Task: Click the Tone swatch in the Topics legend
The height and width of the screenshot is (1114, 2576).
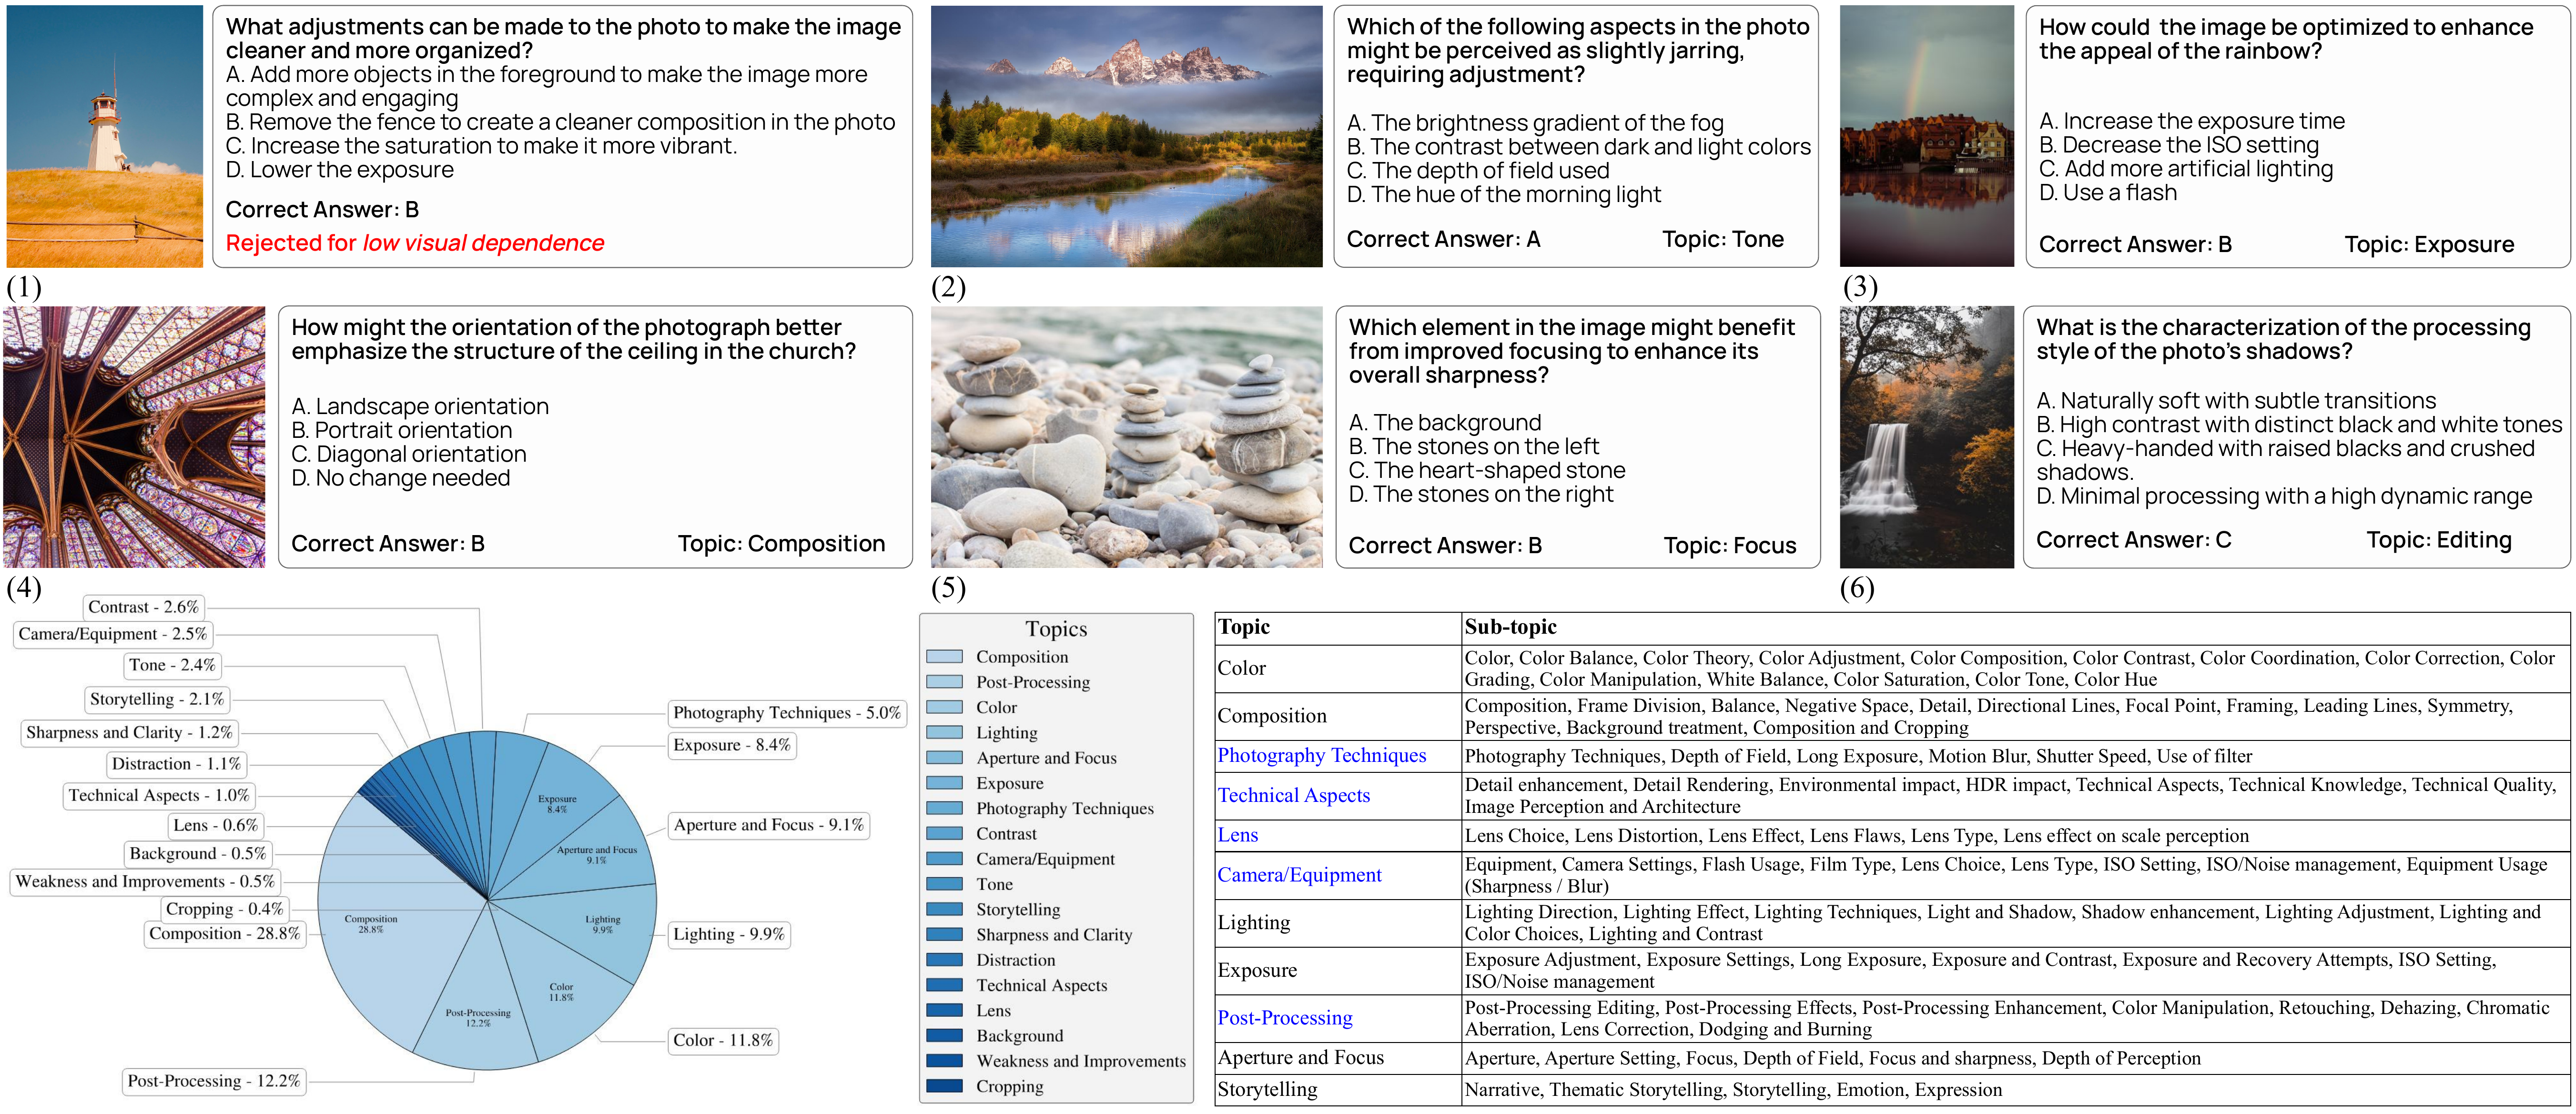Action: pos(944,884)
